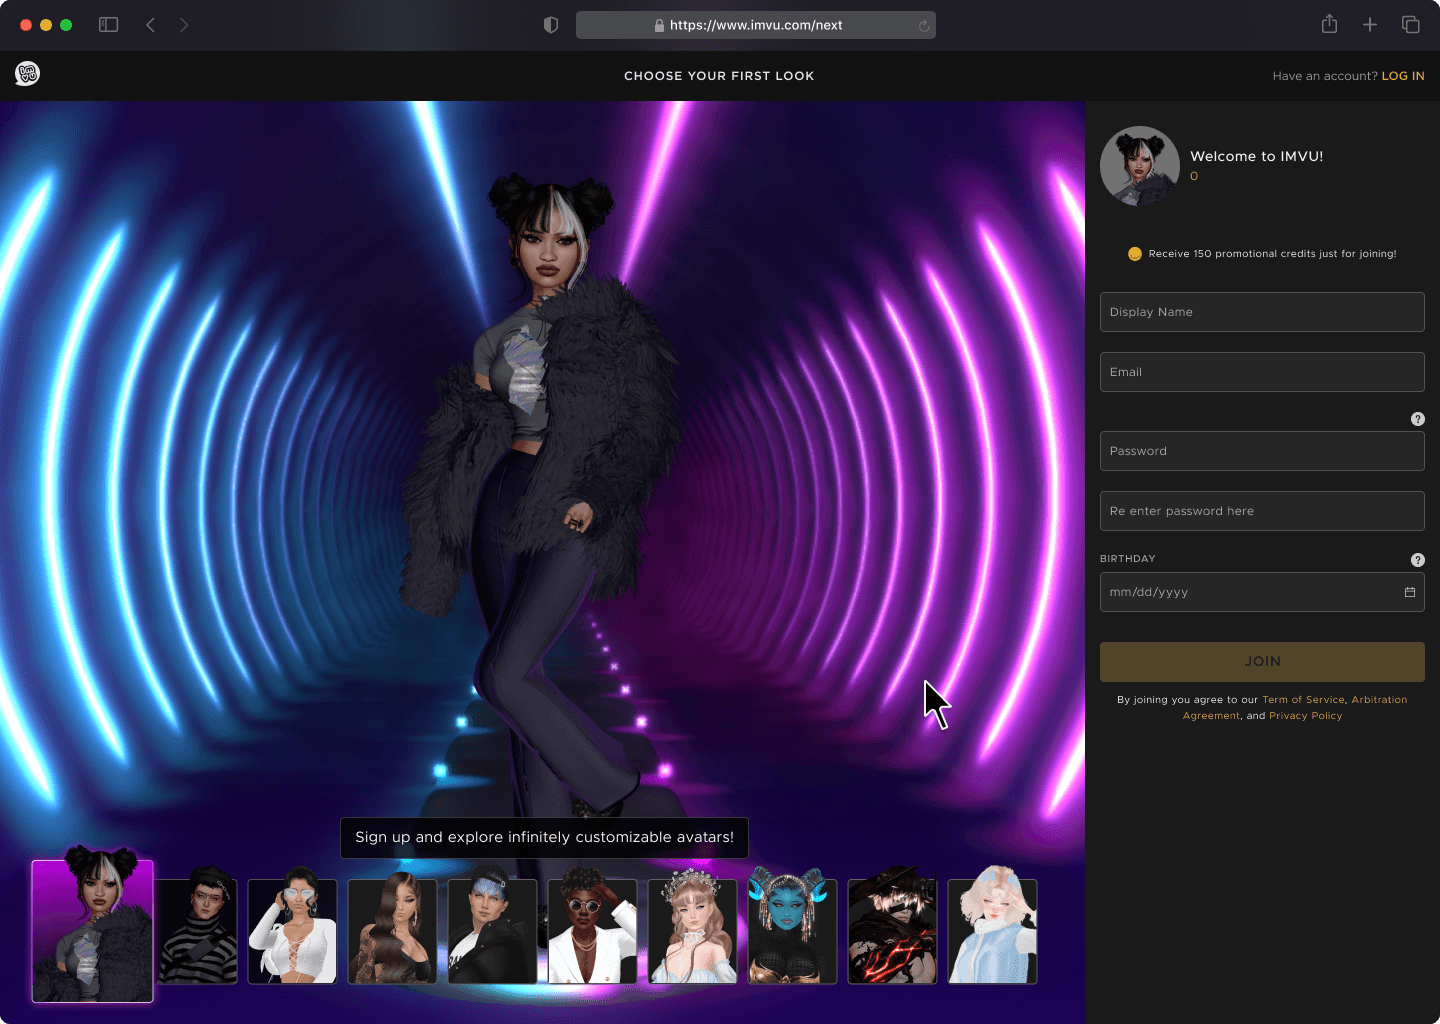Click the CHOOSE YOUR FIRST LOOK heading

[719, 76]
